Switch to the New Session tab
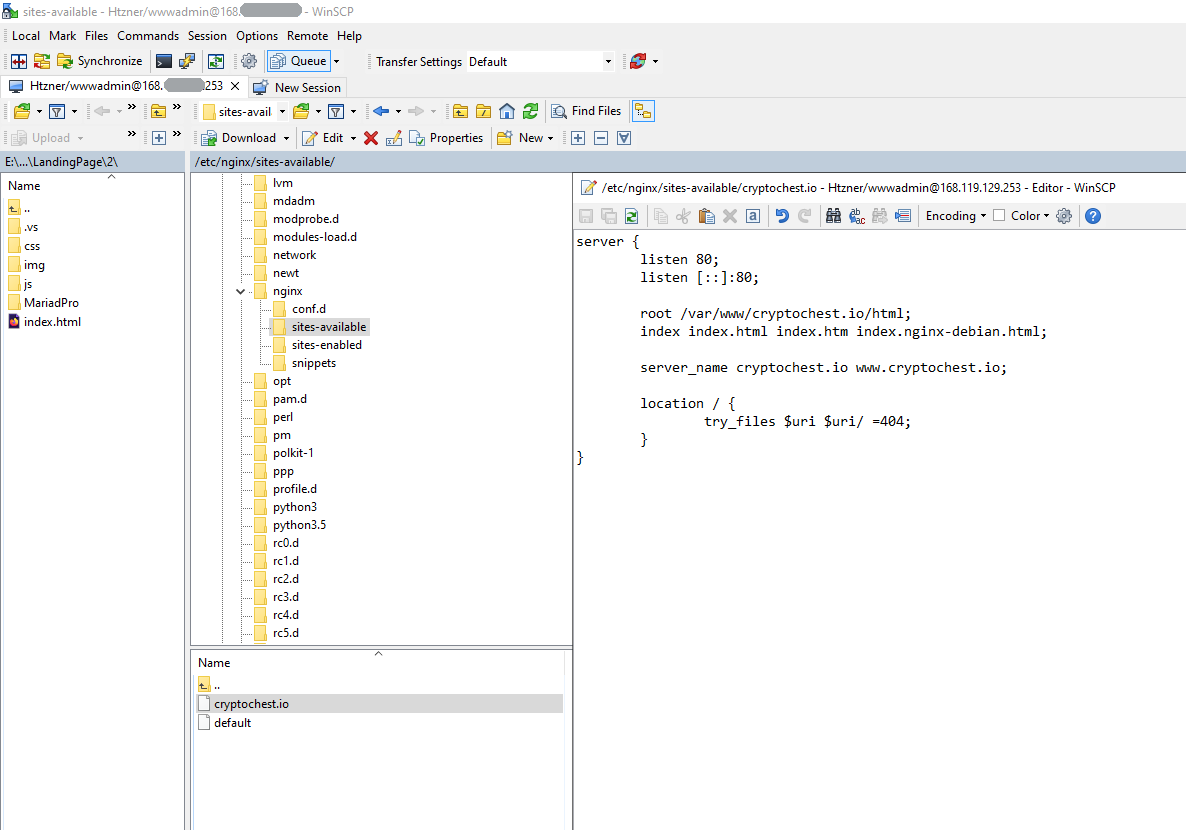The width and height of the screenshot is (1186, 830). (297, 87)
